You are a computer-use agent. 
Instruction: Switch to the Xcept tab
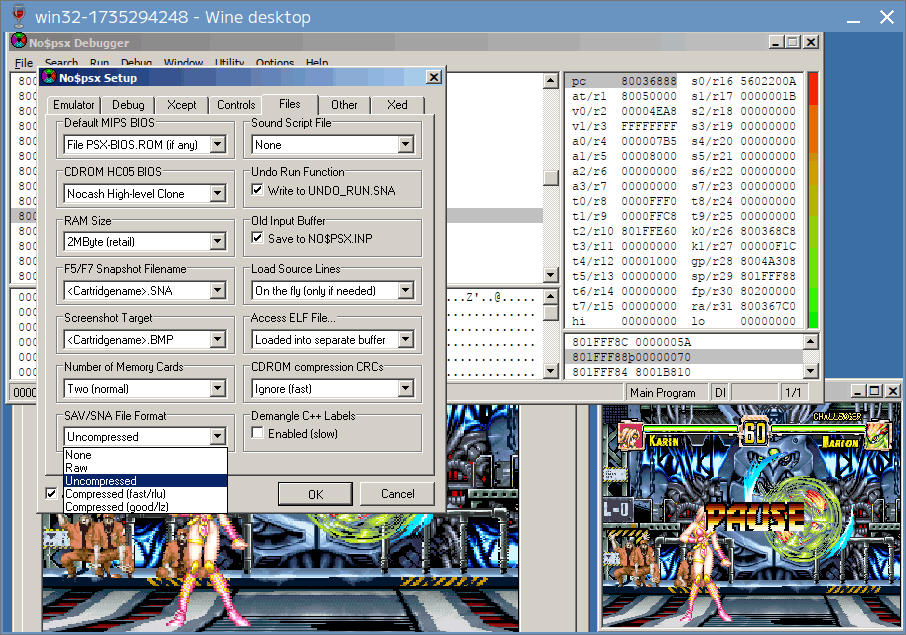[x=181, y=105]
